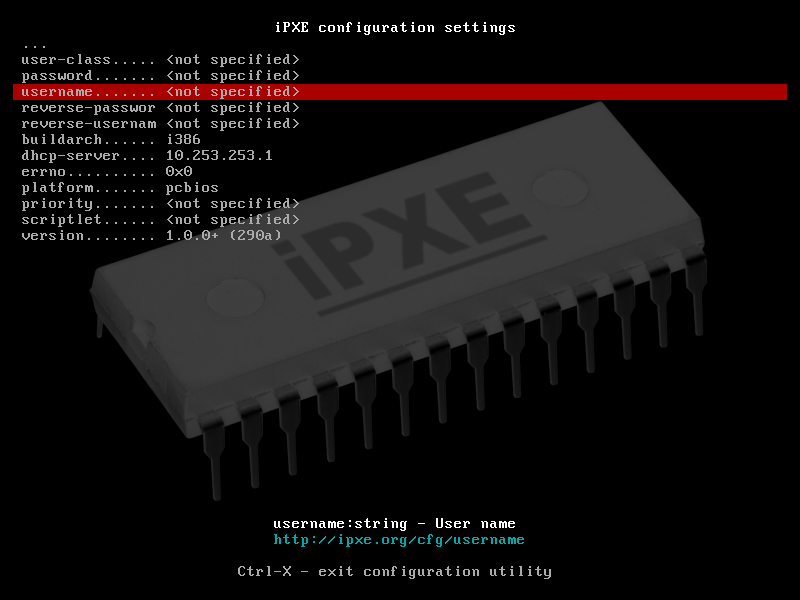800x600 pixels.
Task: Click the 'username:string - User name' description
Action: 394,524
